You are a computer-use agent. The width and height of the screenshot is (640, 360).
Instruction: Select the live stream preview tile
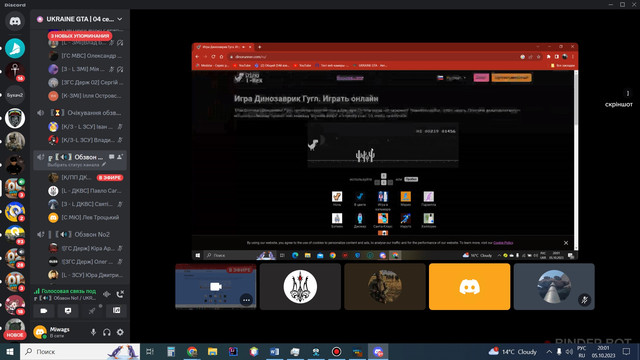[x=216, y=287]
